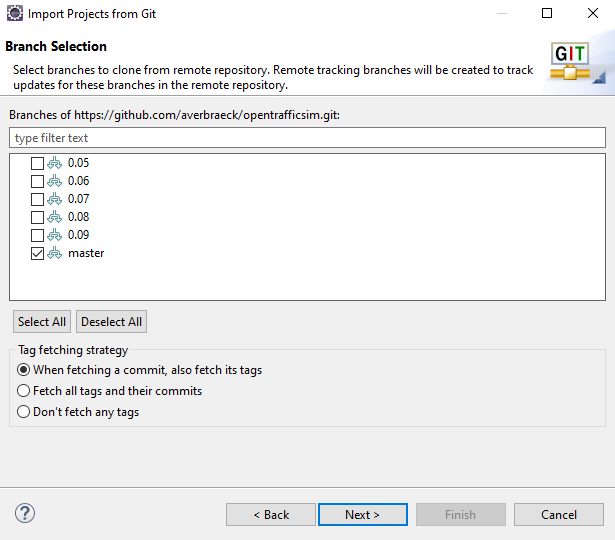The width and height of the screenshot is (615, 540).
Task: Click the branch icon beside 0.07
Action: (x=55, y=199)
